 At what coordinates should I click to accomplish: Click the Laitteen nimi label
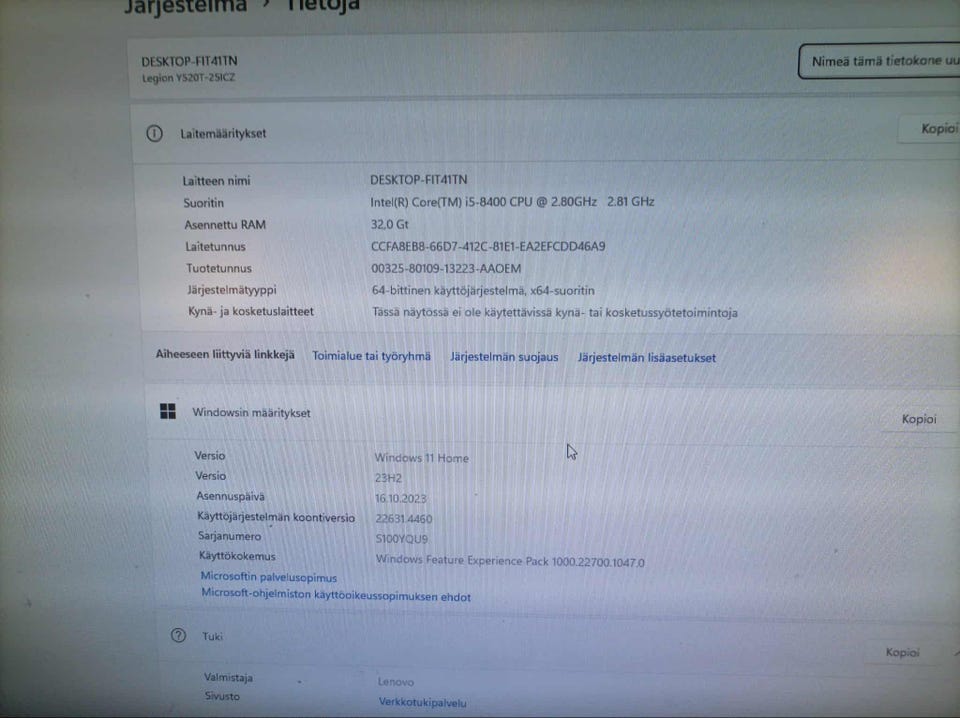point(216,181)
